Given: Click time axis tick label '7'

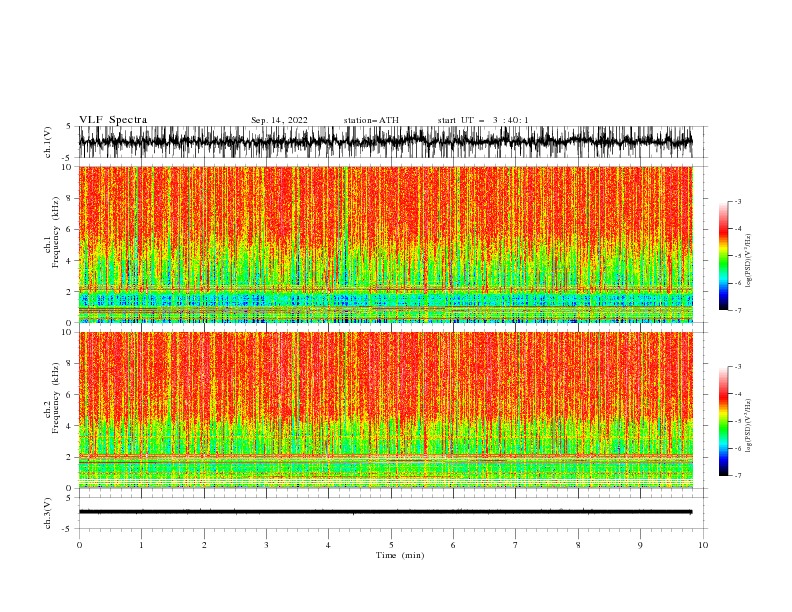Looking at the screenshot, I should tap(516, 545).
